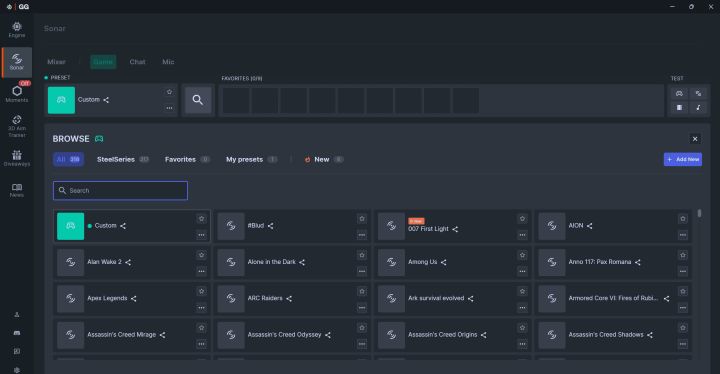This screenshot has height=374, width=720.
Task: Share the Assassin's Creed Odyssey preset
Action: point(328,335)
